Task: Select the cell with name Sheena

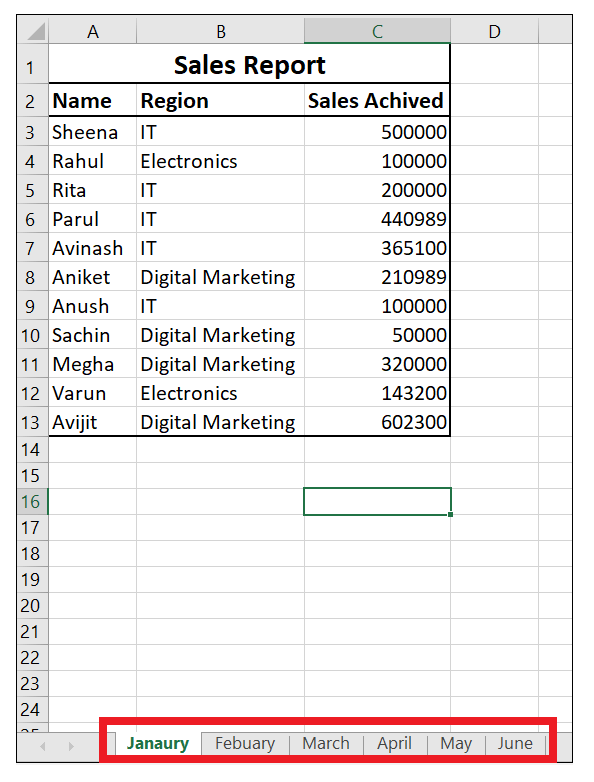Action: click(x=92, y=132)
